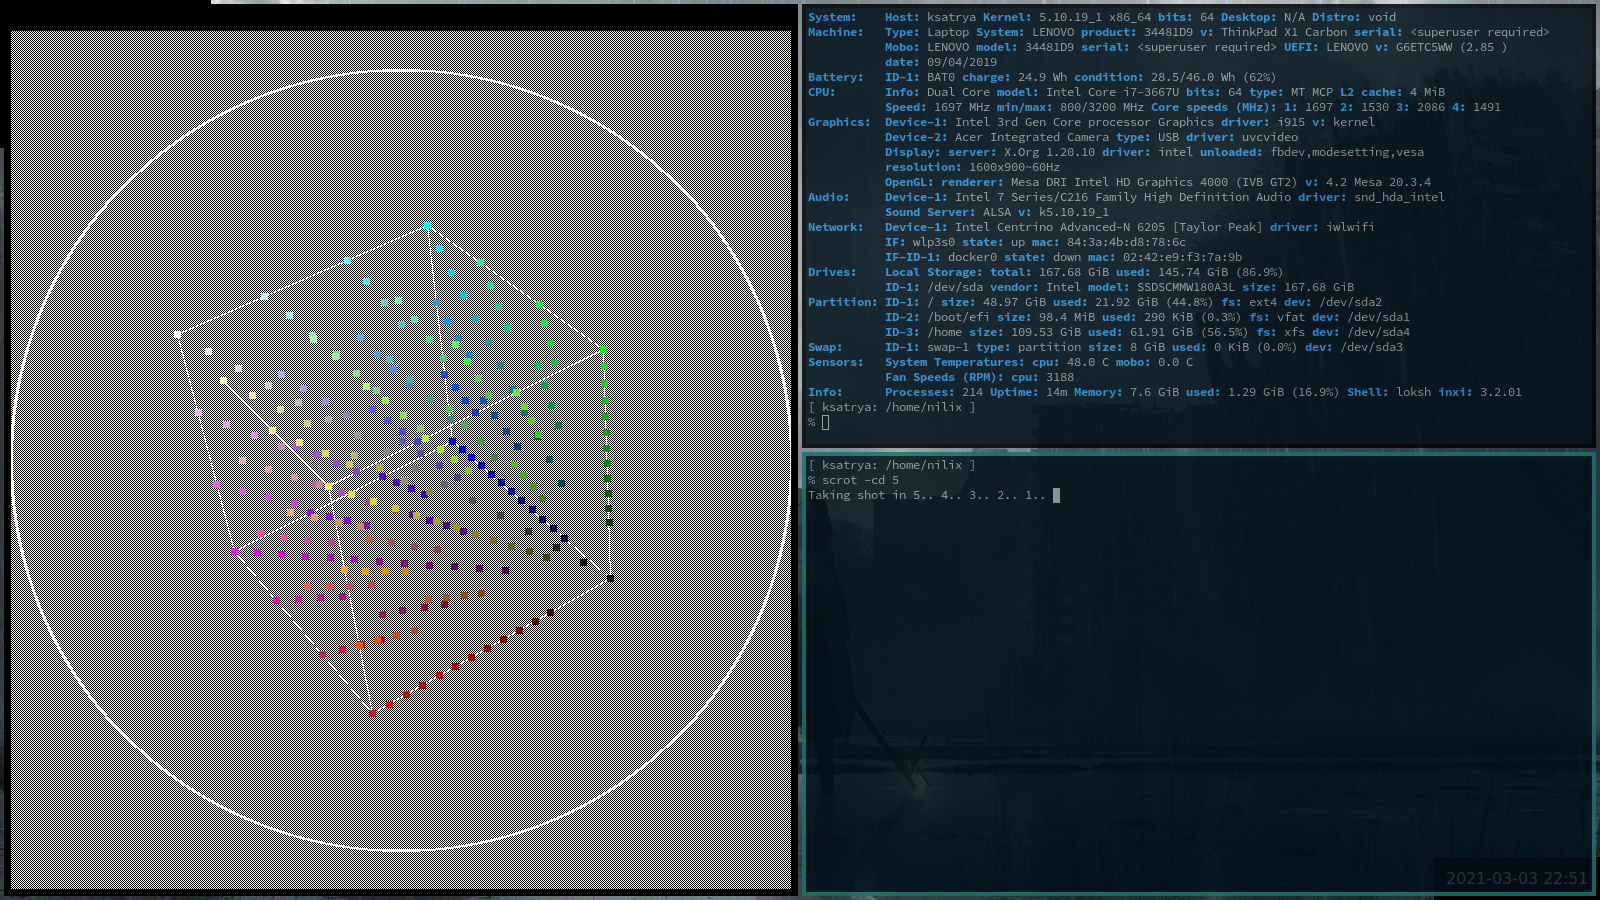This screenshot has height=900, width=1600.
Task: Click inxi version '3.2.01'
Action: pyautogui.click(x=1500, y=392)
